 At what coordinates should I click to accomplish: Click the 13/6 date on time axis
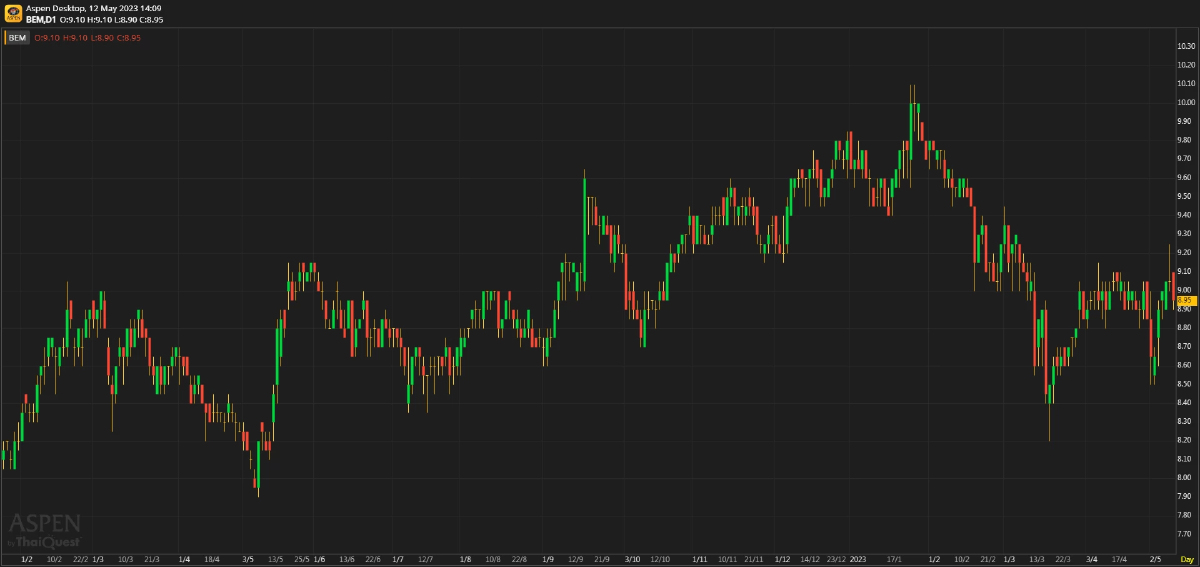pos(347,558)
